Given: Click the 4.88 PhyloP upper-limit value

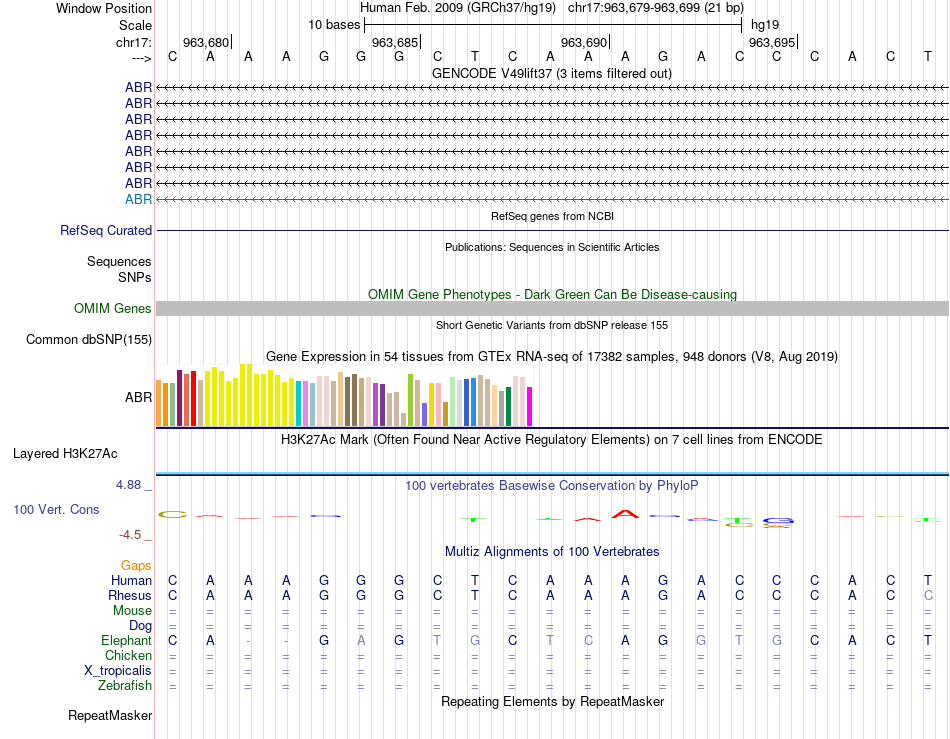Looking at the screenshot, I should (x=128, y=485).
